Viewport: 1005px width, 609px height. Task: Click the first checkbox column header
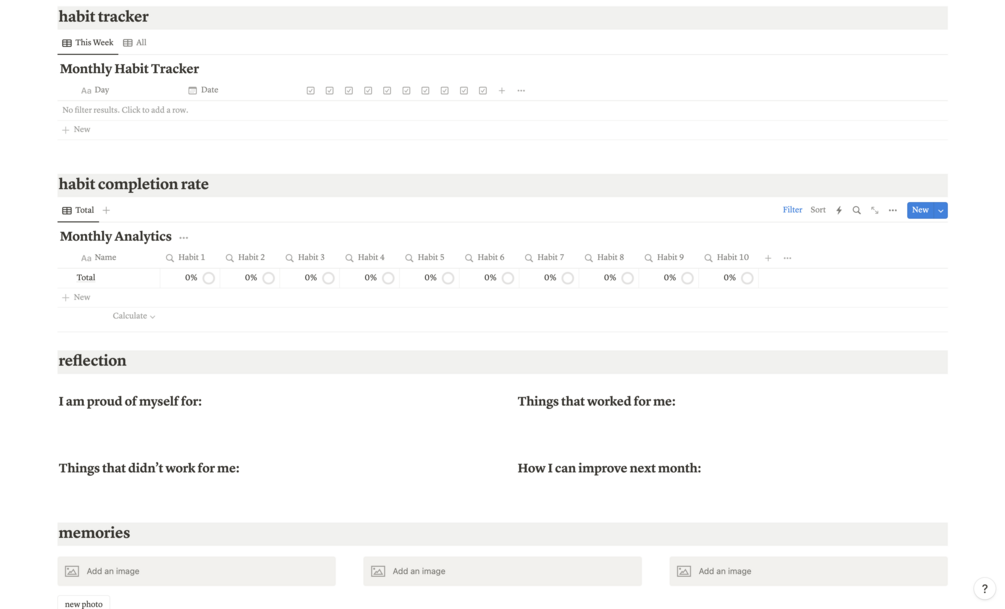[311, 90]
